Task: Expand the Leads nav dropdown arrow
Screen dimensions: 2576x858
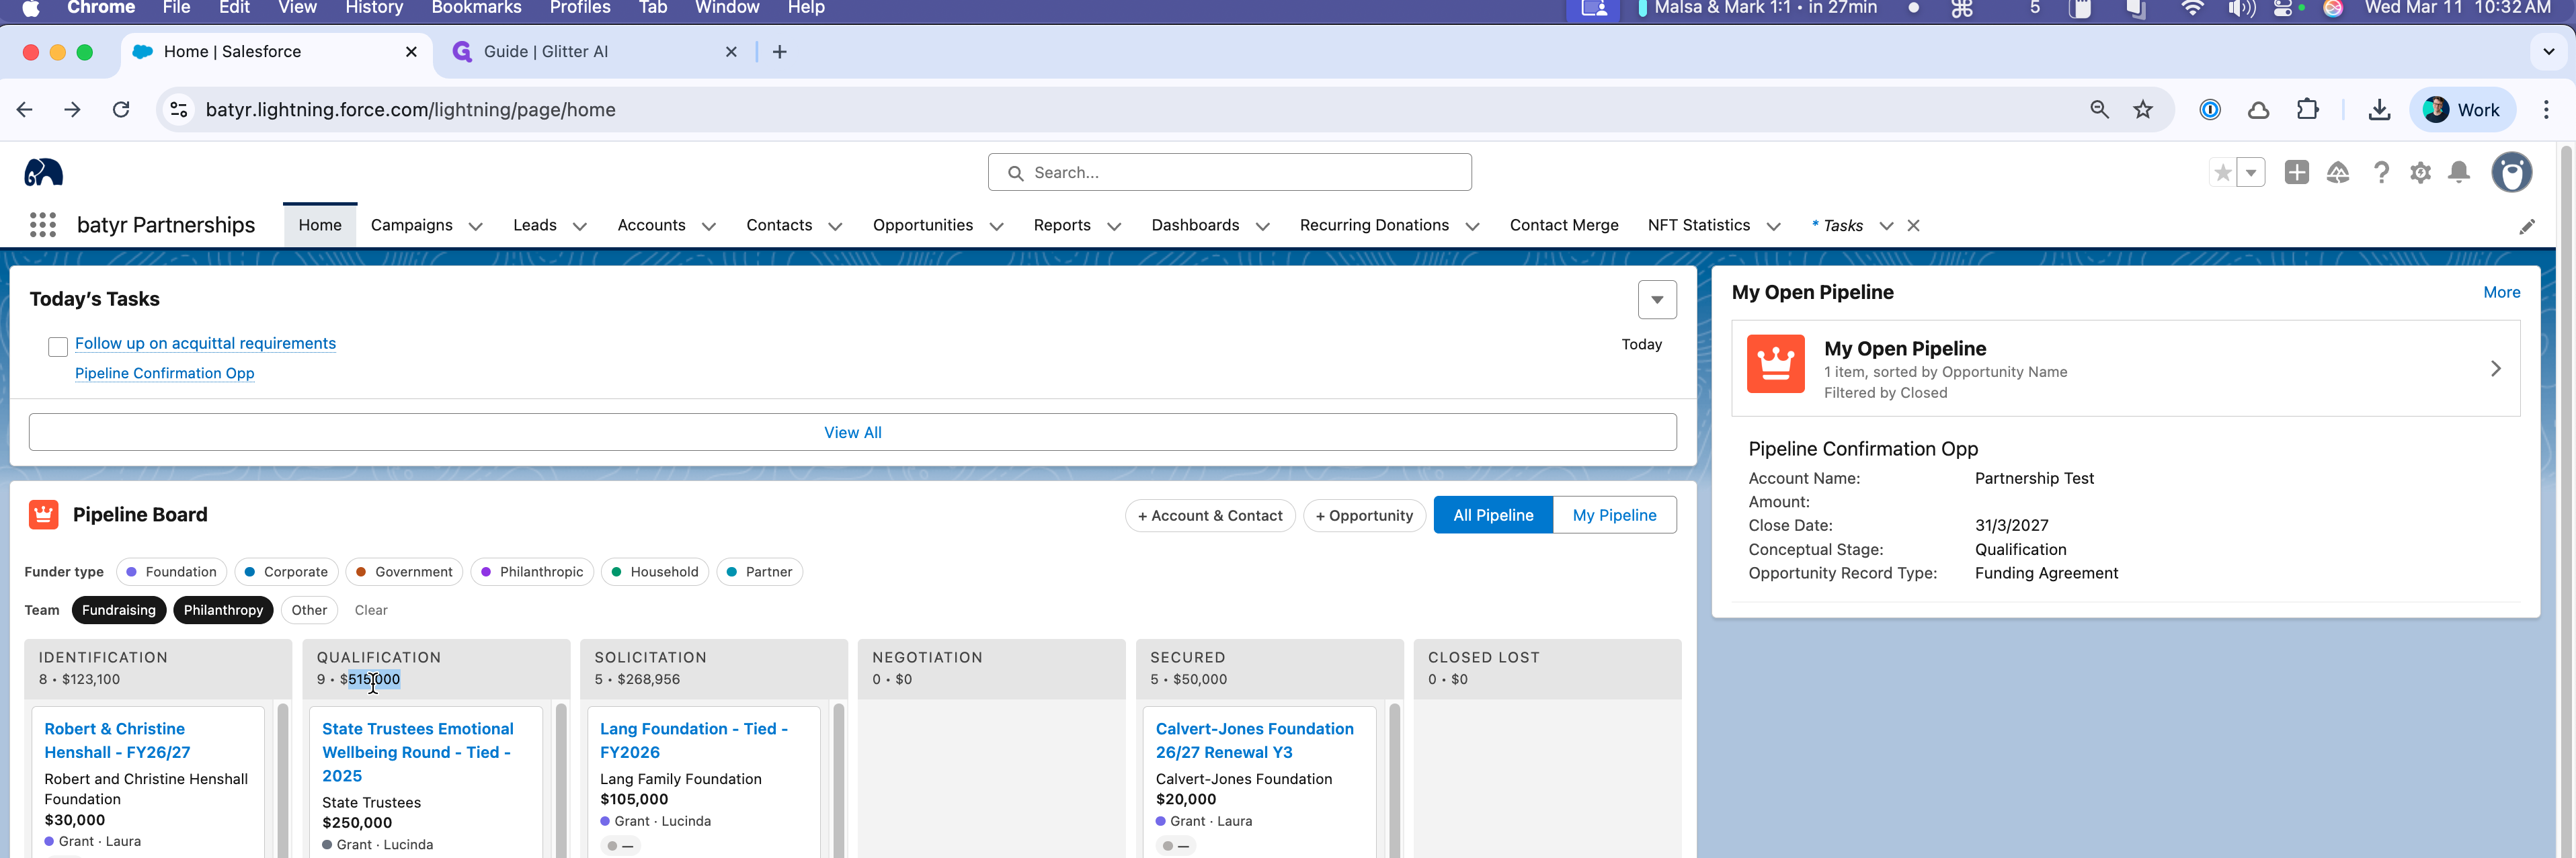Action: 579,227
